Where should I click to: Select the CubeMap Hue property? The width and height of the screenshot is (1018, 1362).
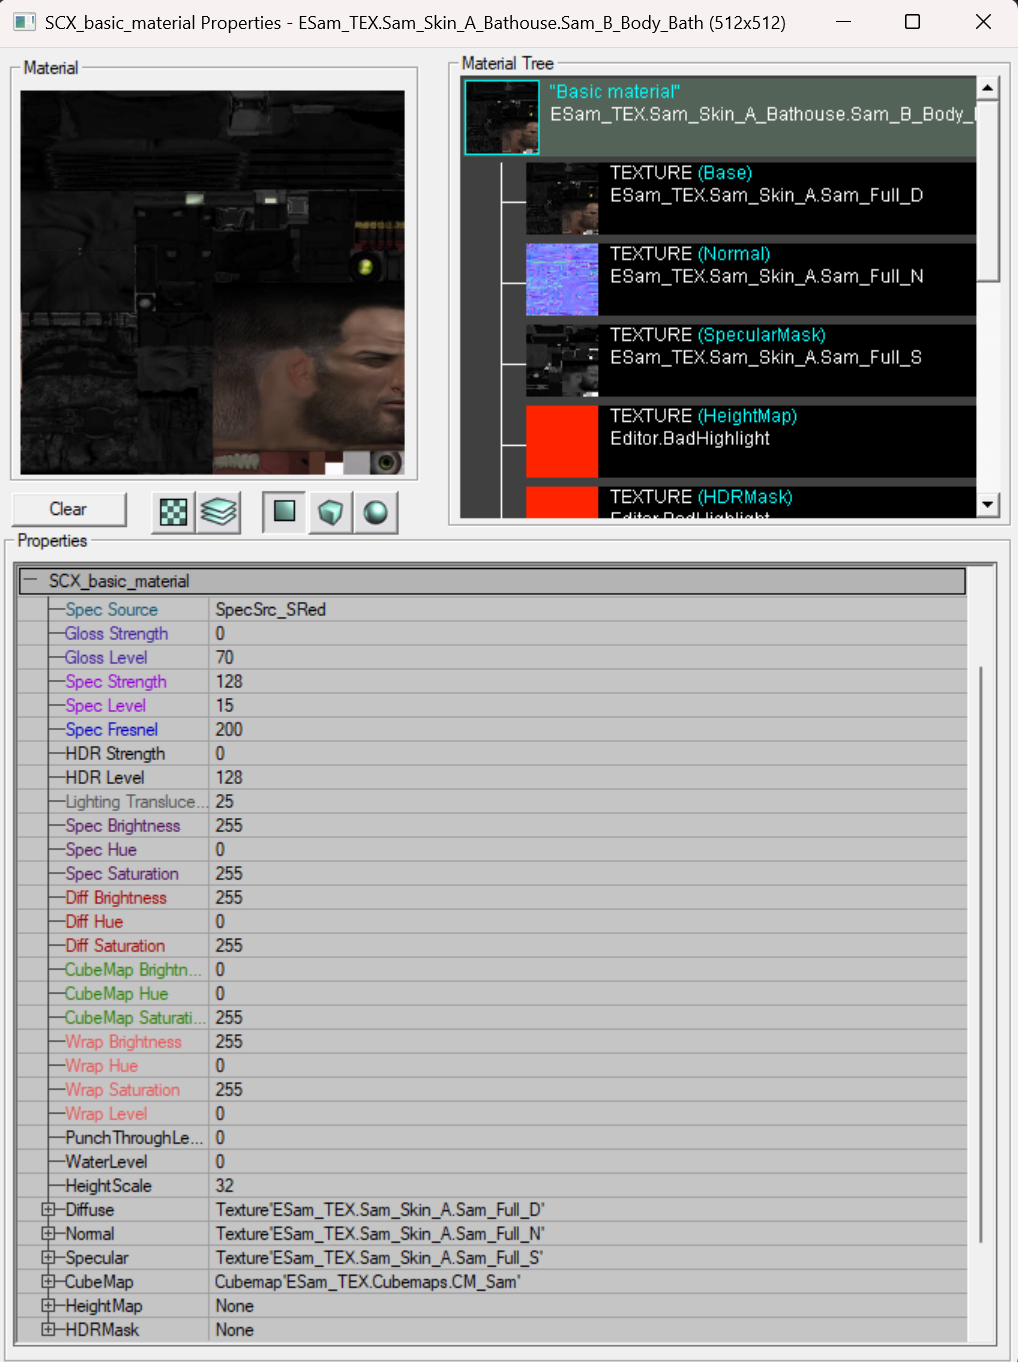pos(116,993)
